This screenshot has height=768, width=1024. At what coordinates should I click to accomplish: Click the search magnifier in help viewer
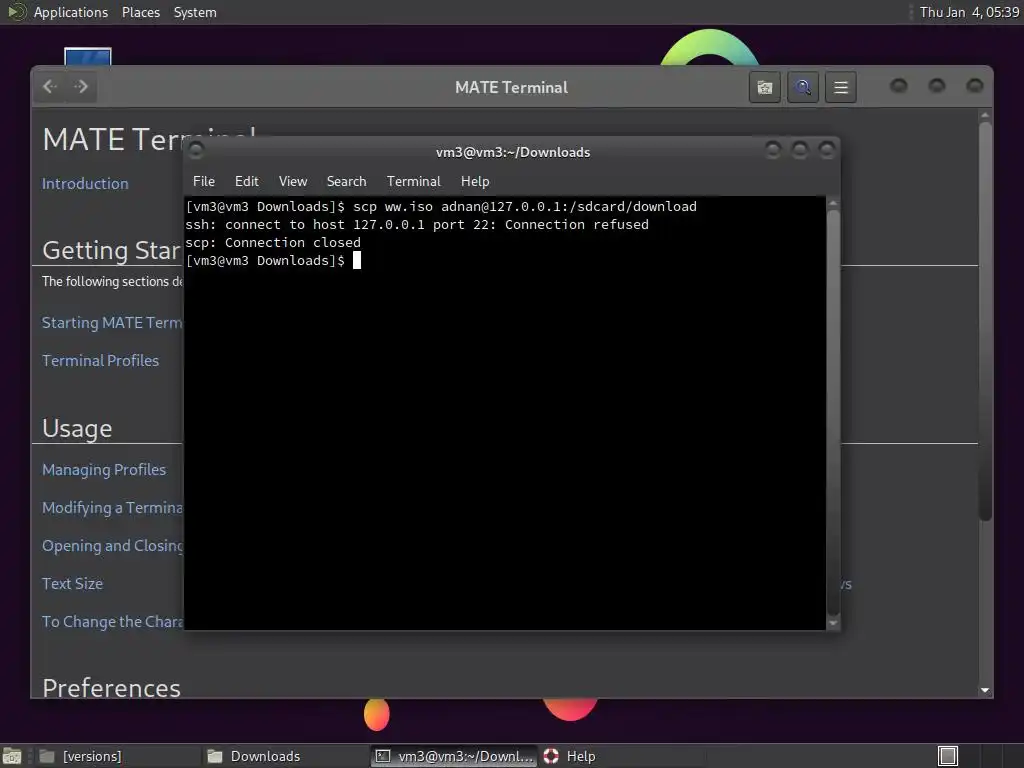803,88
